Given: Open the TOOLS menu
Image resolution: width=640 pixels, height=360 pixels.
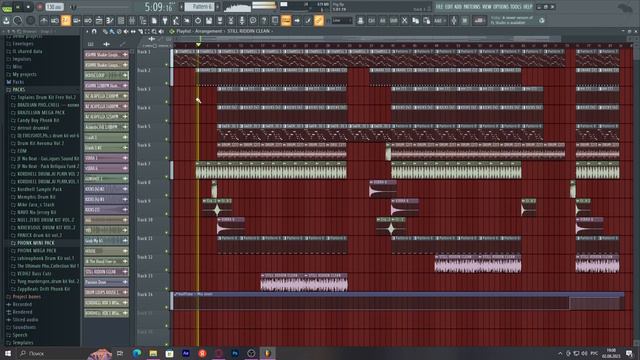Looking at the screenshot, I should click(516, 7).
